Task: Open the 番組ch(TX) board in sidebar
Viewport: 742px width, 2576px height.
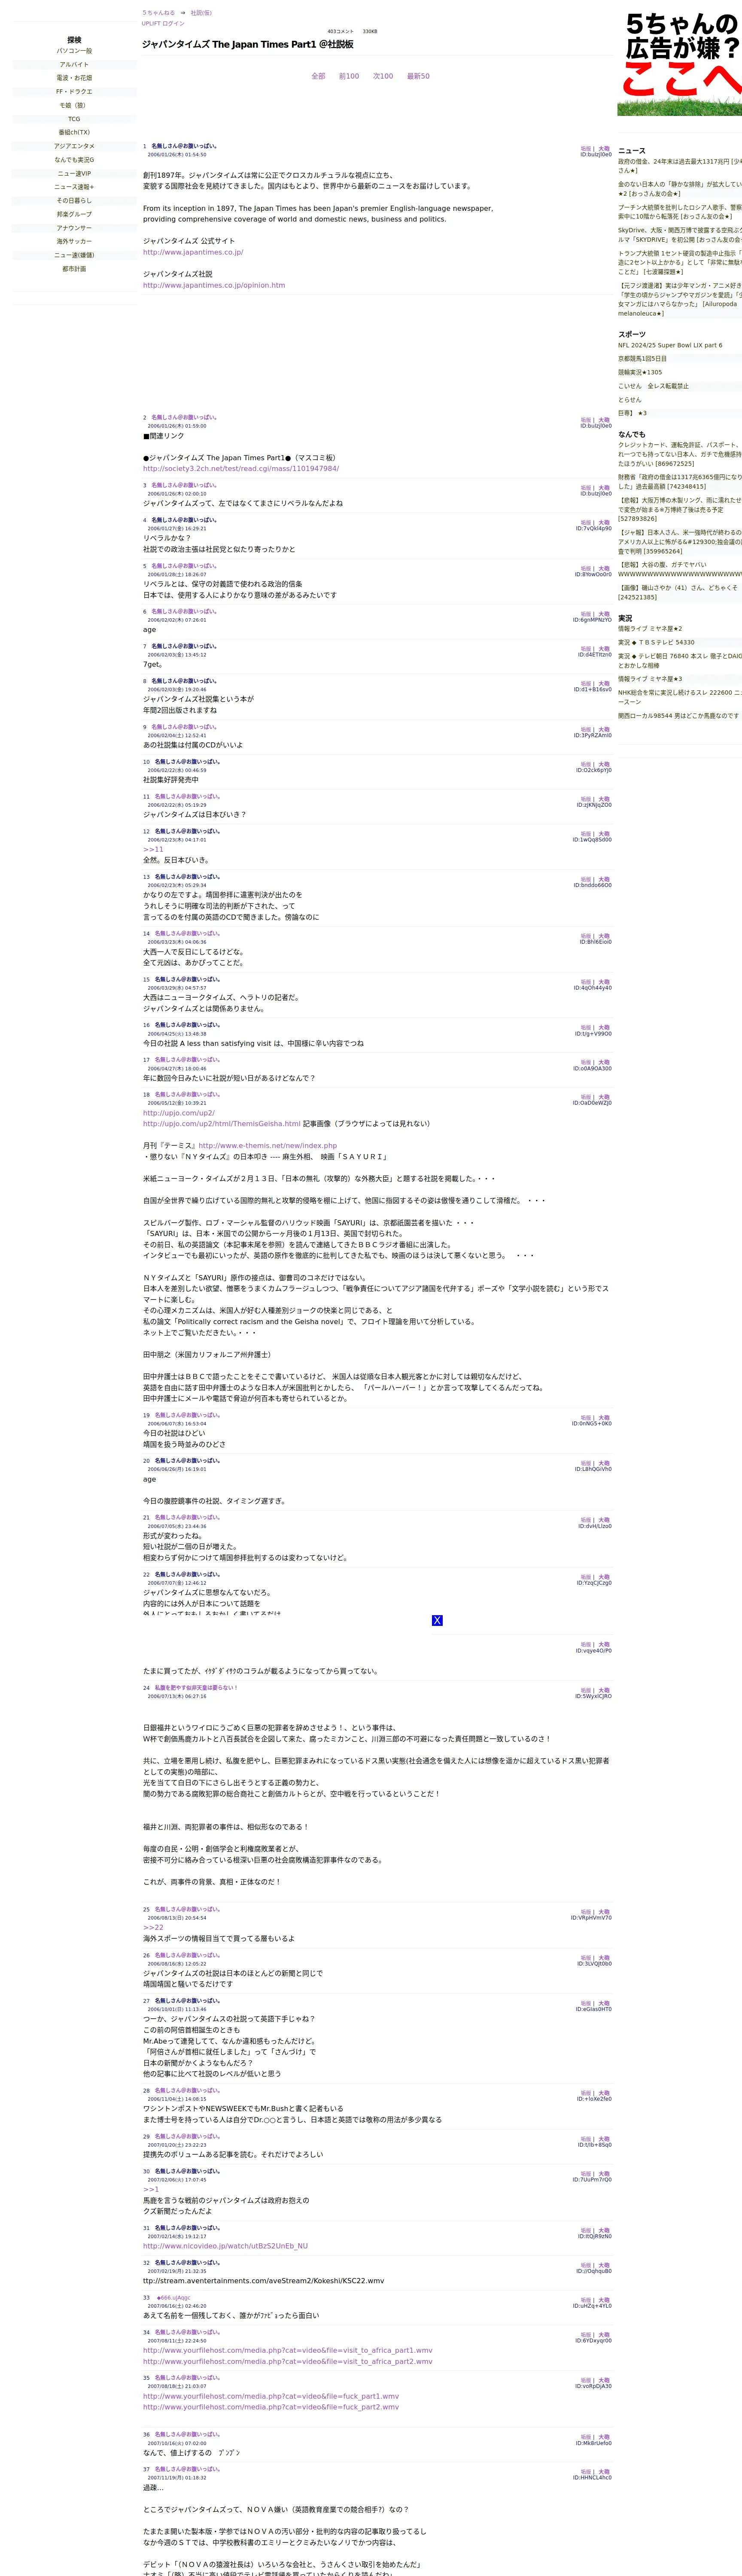Action: pyautogui.click(x=74, y=132)
